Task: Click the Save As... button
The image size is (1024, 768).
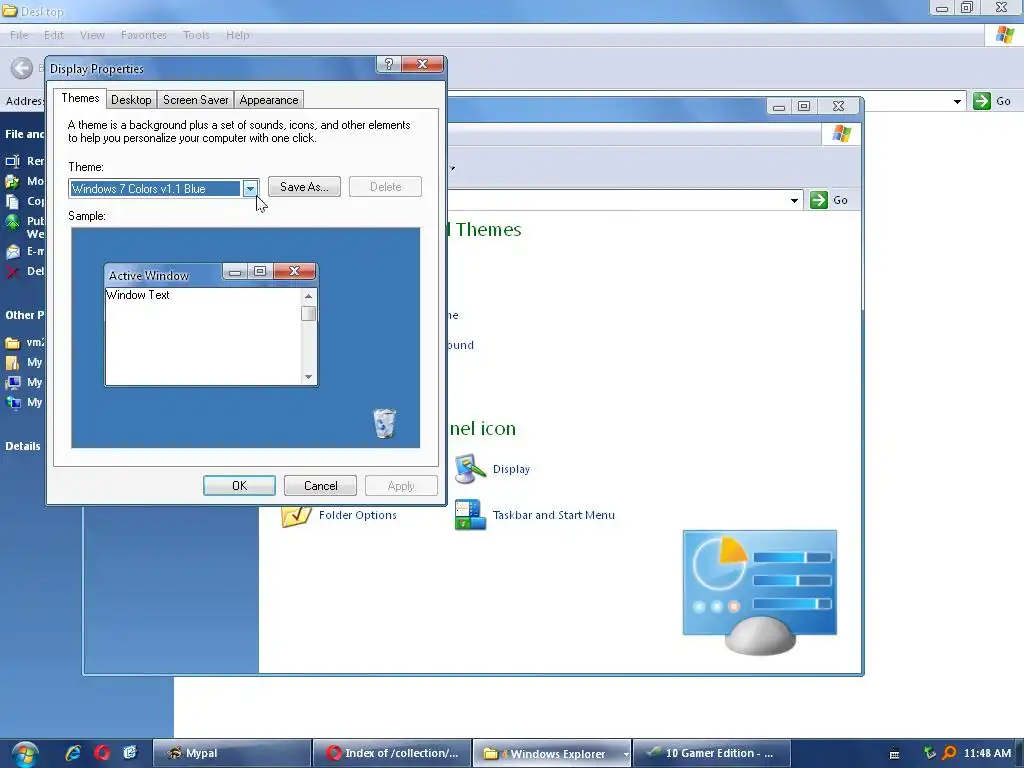Action: [304, 187]
